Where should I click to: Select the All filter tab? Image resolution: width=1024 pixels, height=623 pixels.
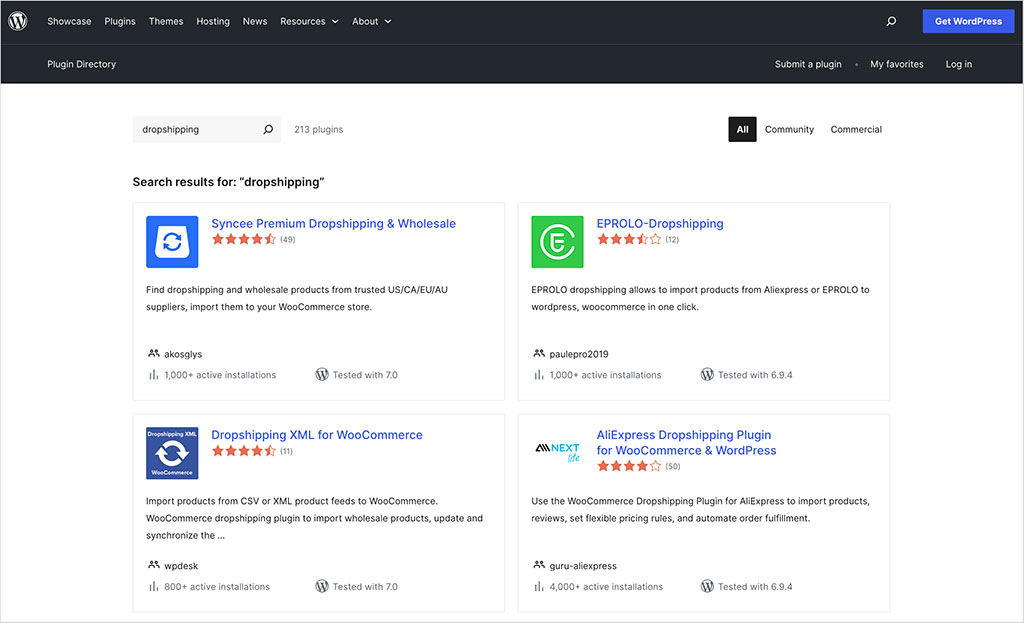pos(743,129)
